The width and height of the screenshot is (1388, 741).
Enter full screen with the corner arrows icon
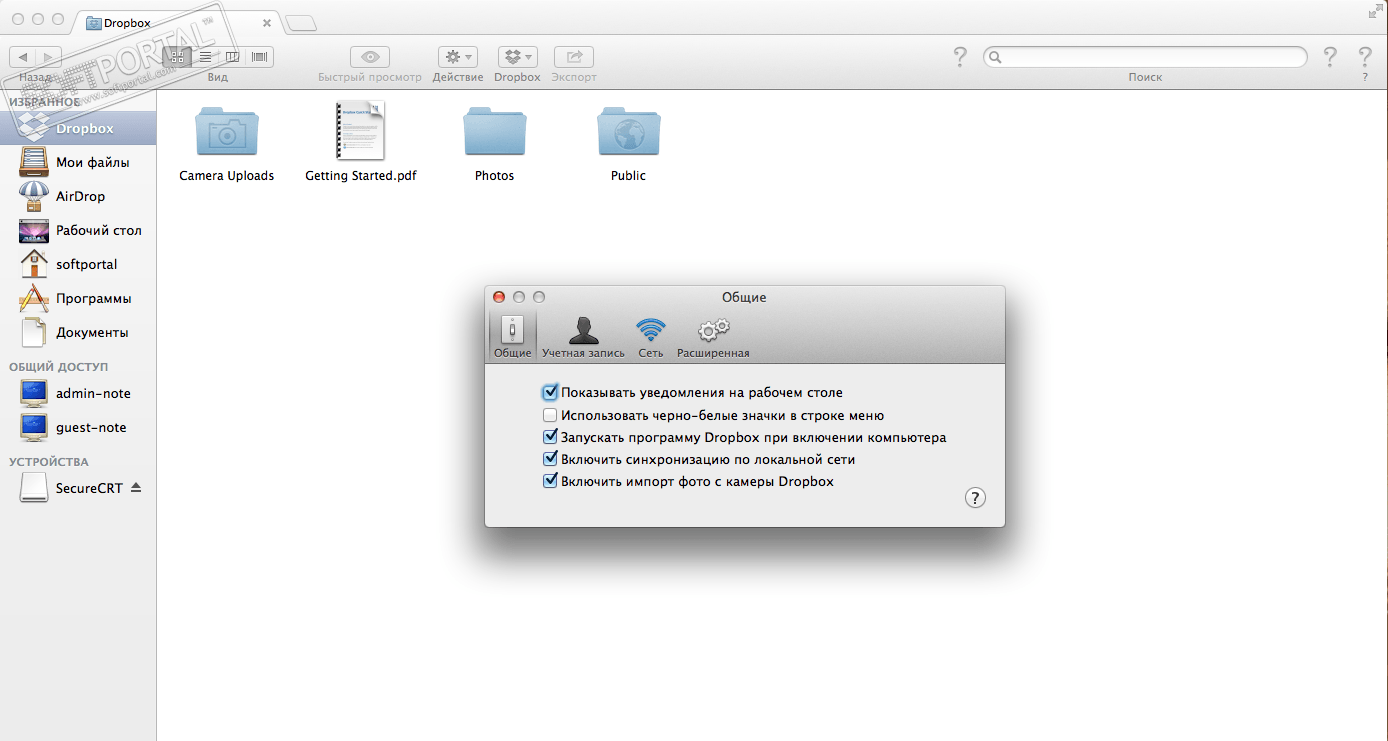coord(1375,11)
